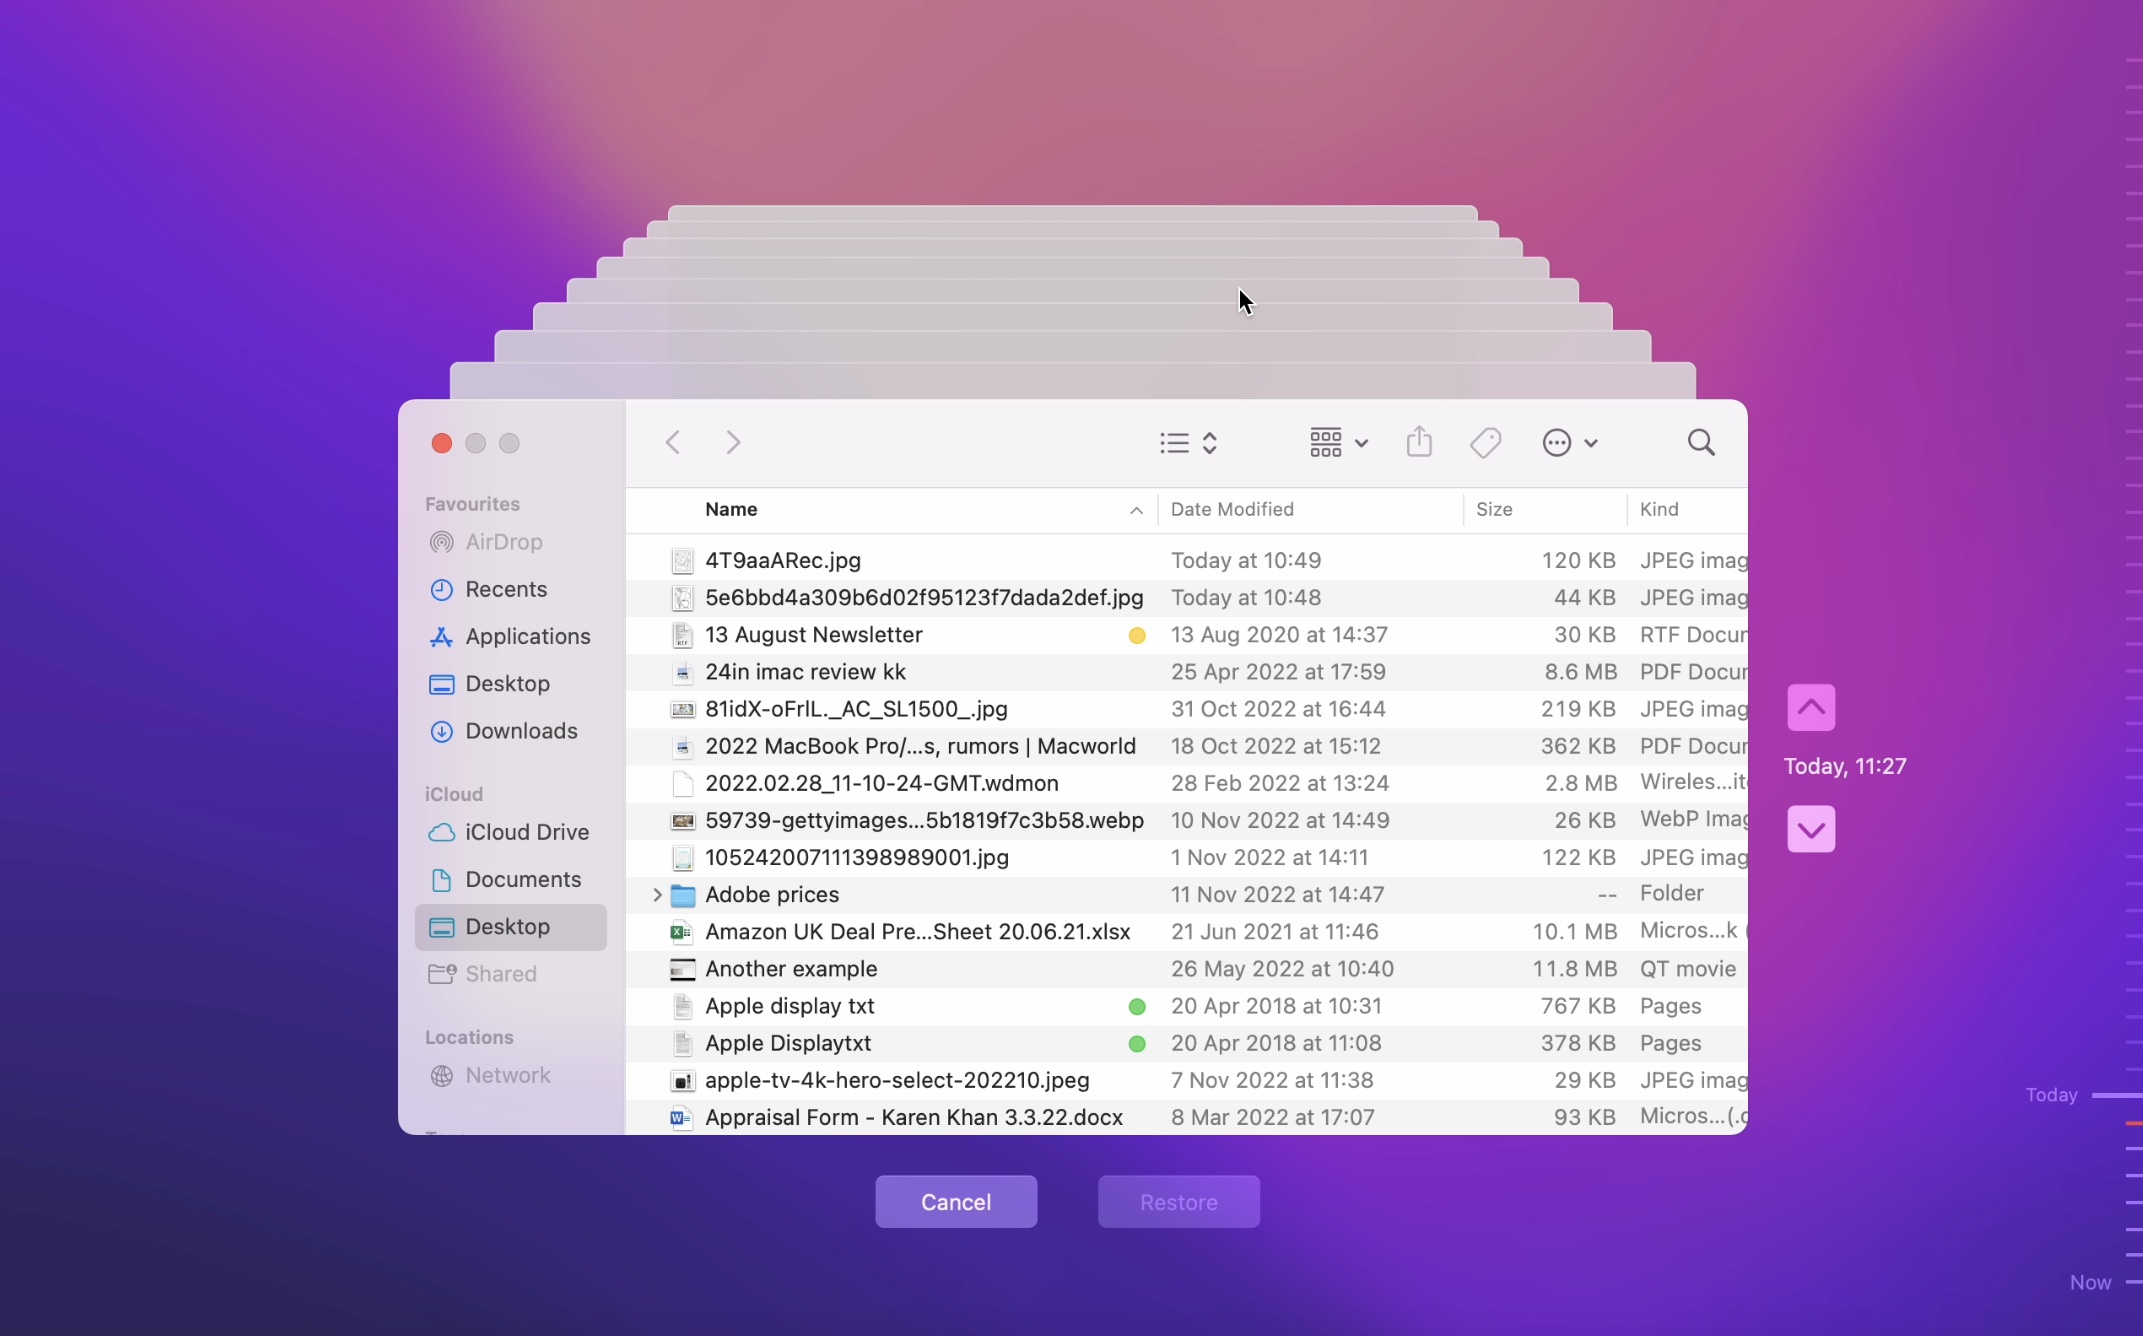Click the Share toolbar icon
This screenshot has width=2143, height=1336.
click(1419, 442)
